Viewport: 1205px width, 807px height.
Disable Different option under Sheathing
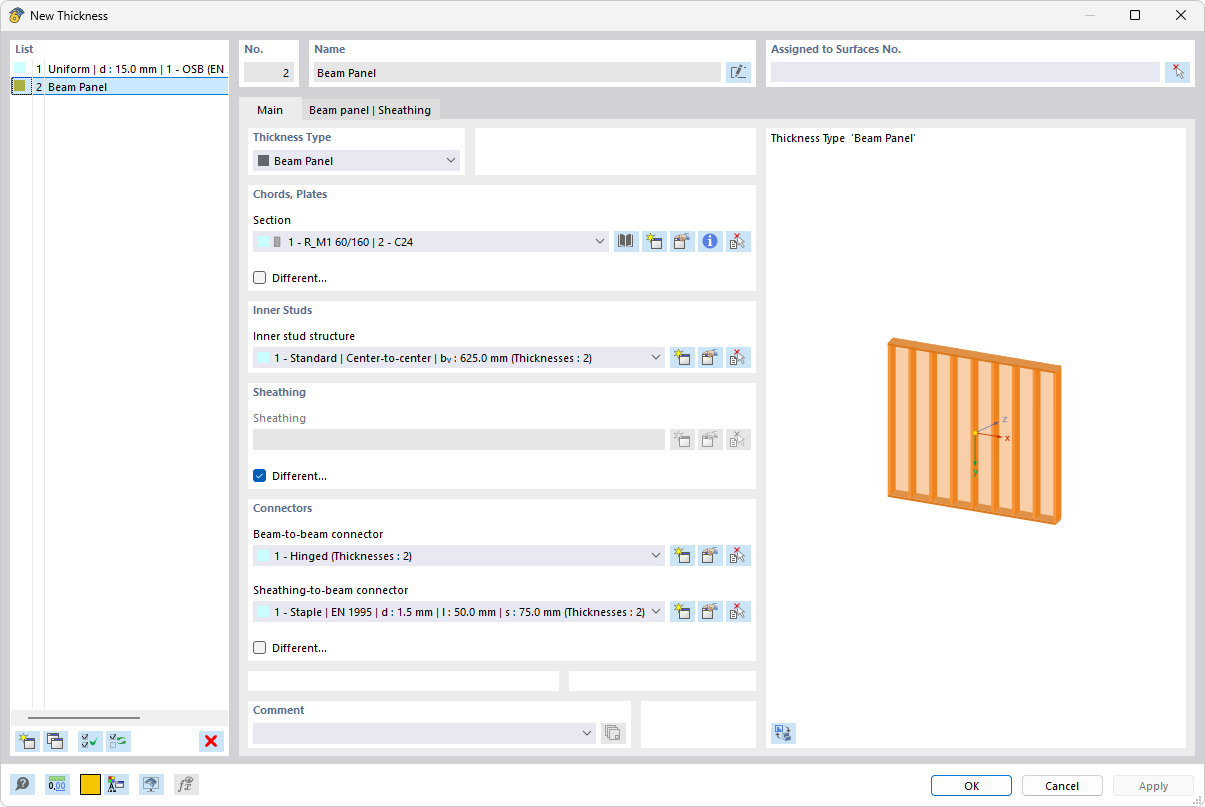(259, 475)
